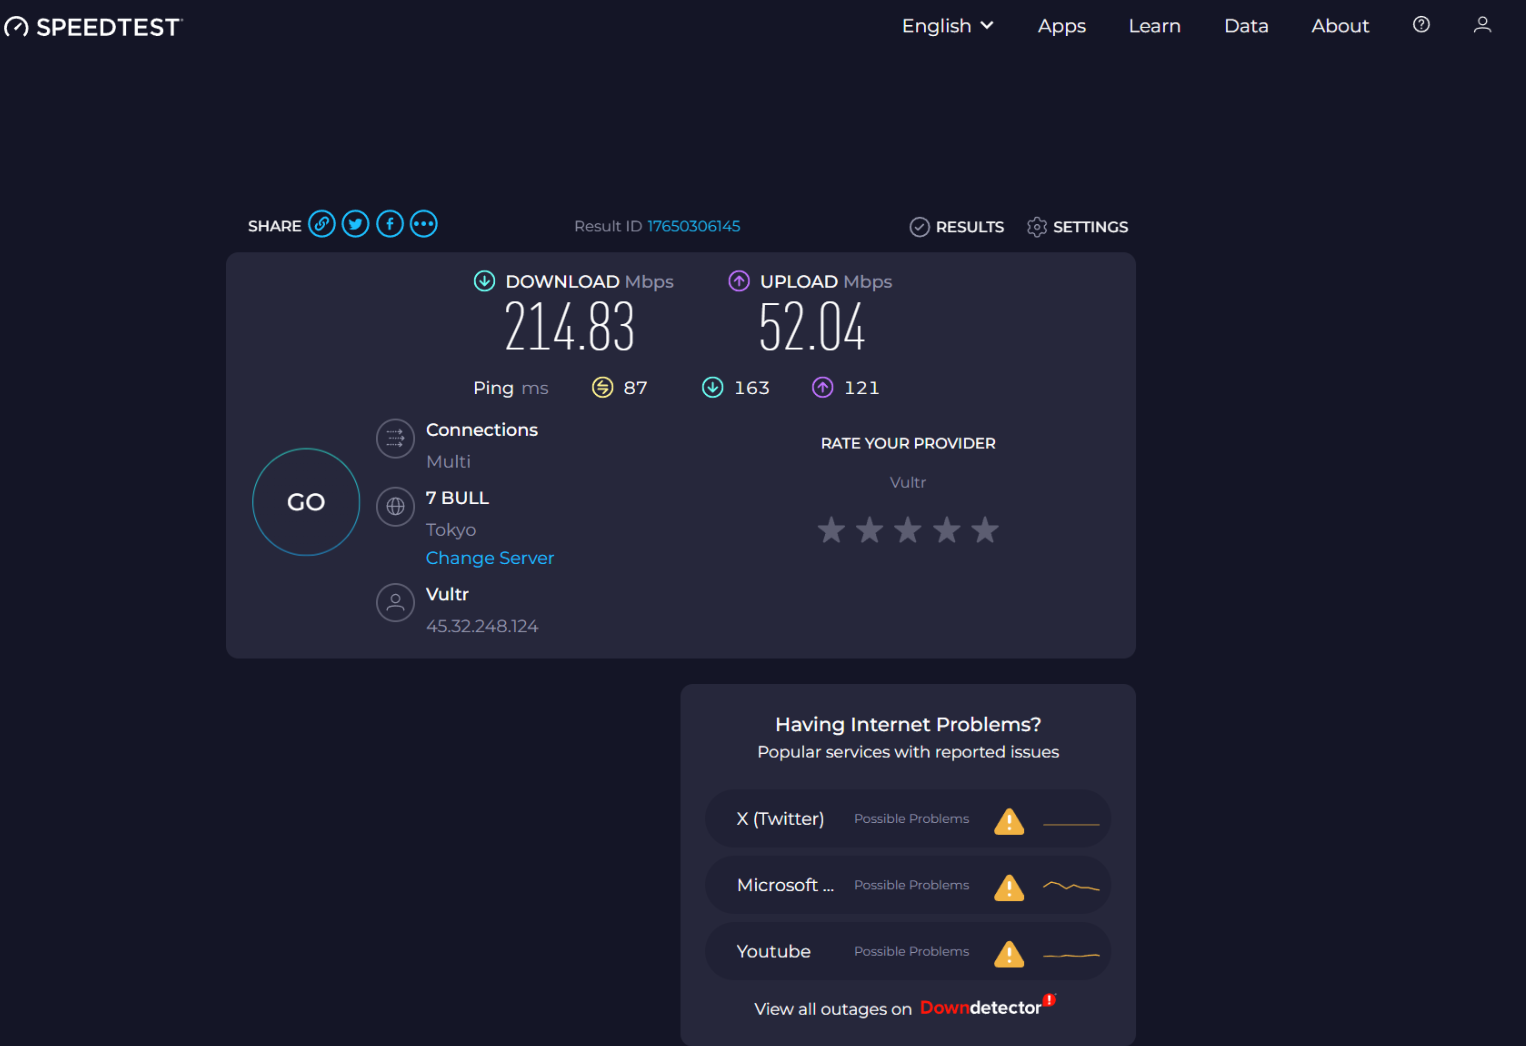
Task: Open the About menu
Action: 1340,26
